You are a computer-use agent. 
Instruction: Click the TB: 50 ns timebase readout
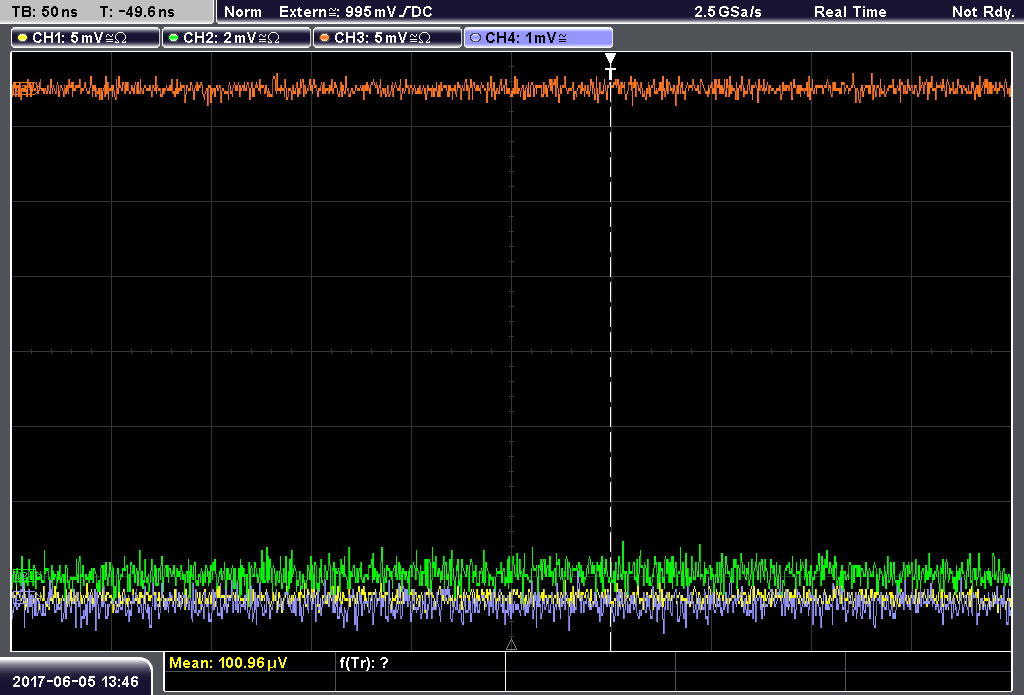[x=45, y=12]
